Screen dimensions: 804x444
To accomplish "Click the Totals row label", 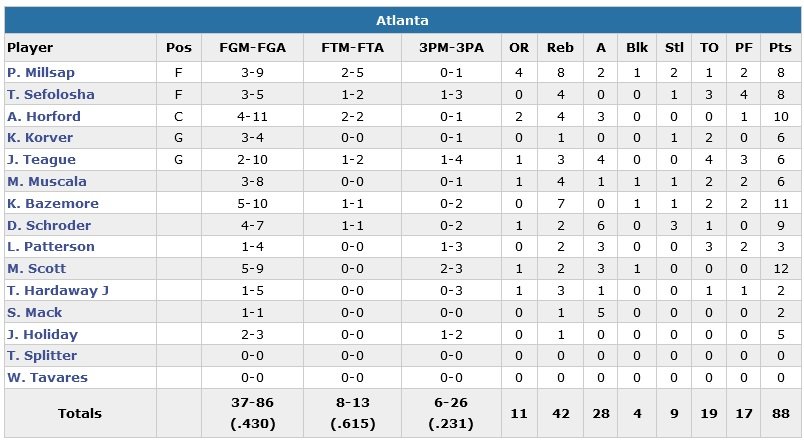I will [x=79, y=412].
